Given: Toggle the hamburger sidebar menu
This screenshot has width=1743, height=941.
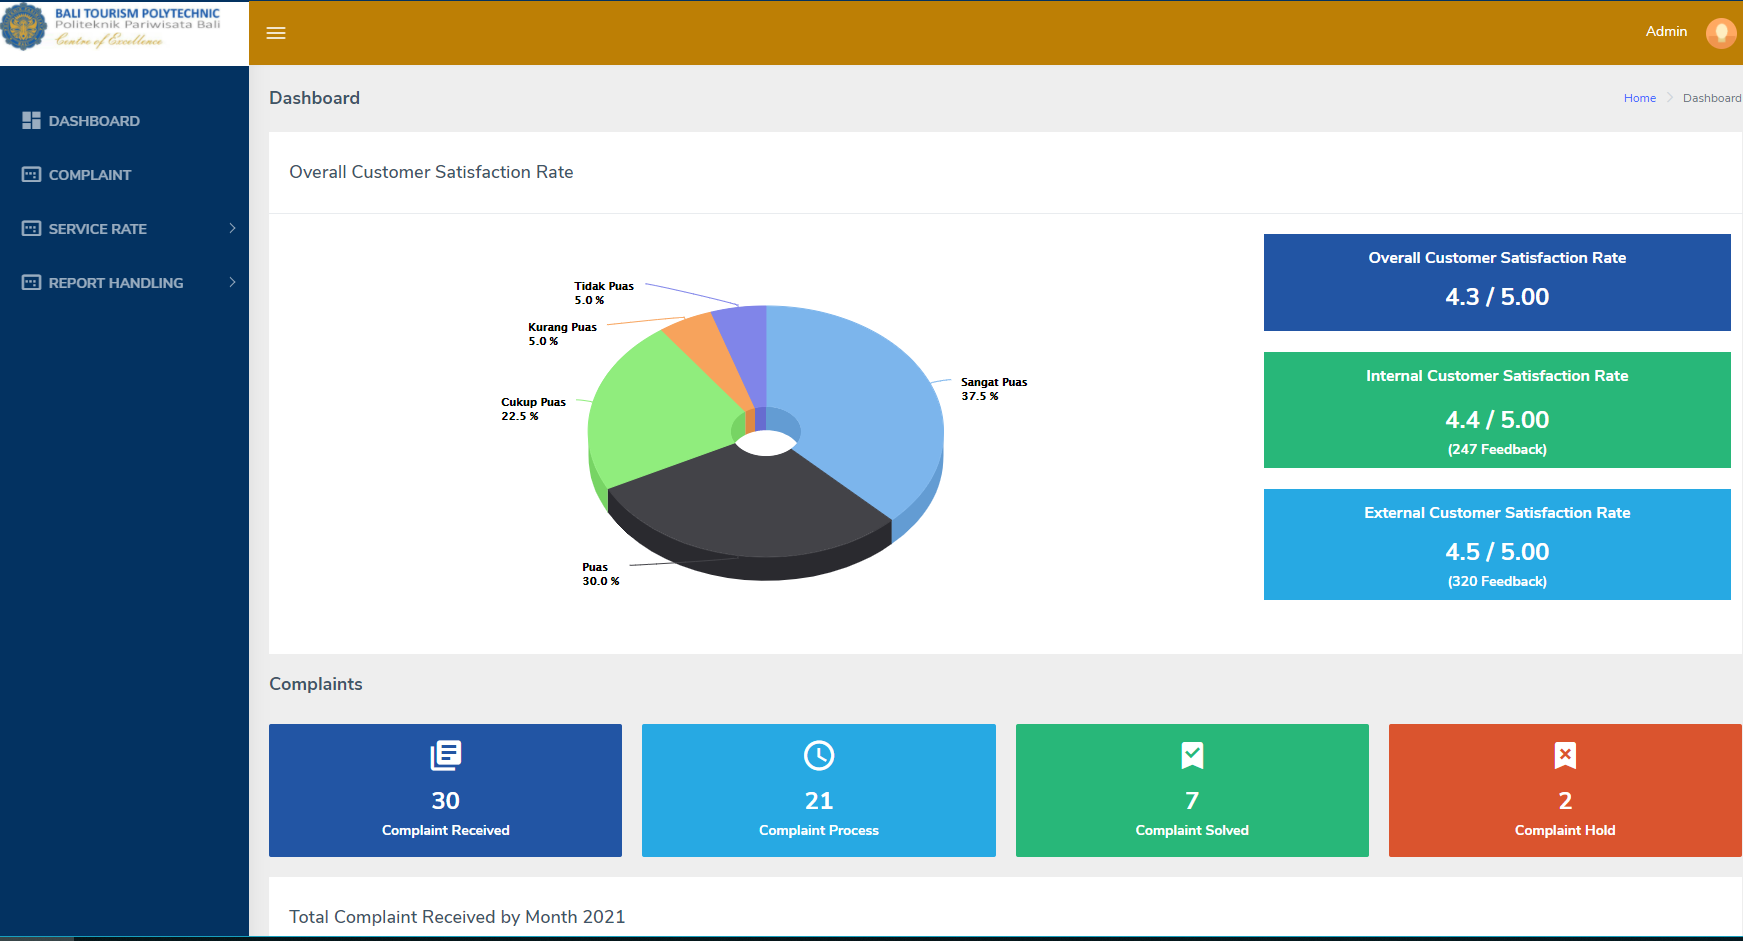Looking at the screenshot, I should pos(276,33).
